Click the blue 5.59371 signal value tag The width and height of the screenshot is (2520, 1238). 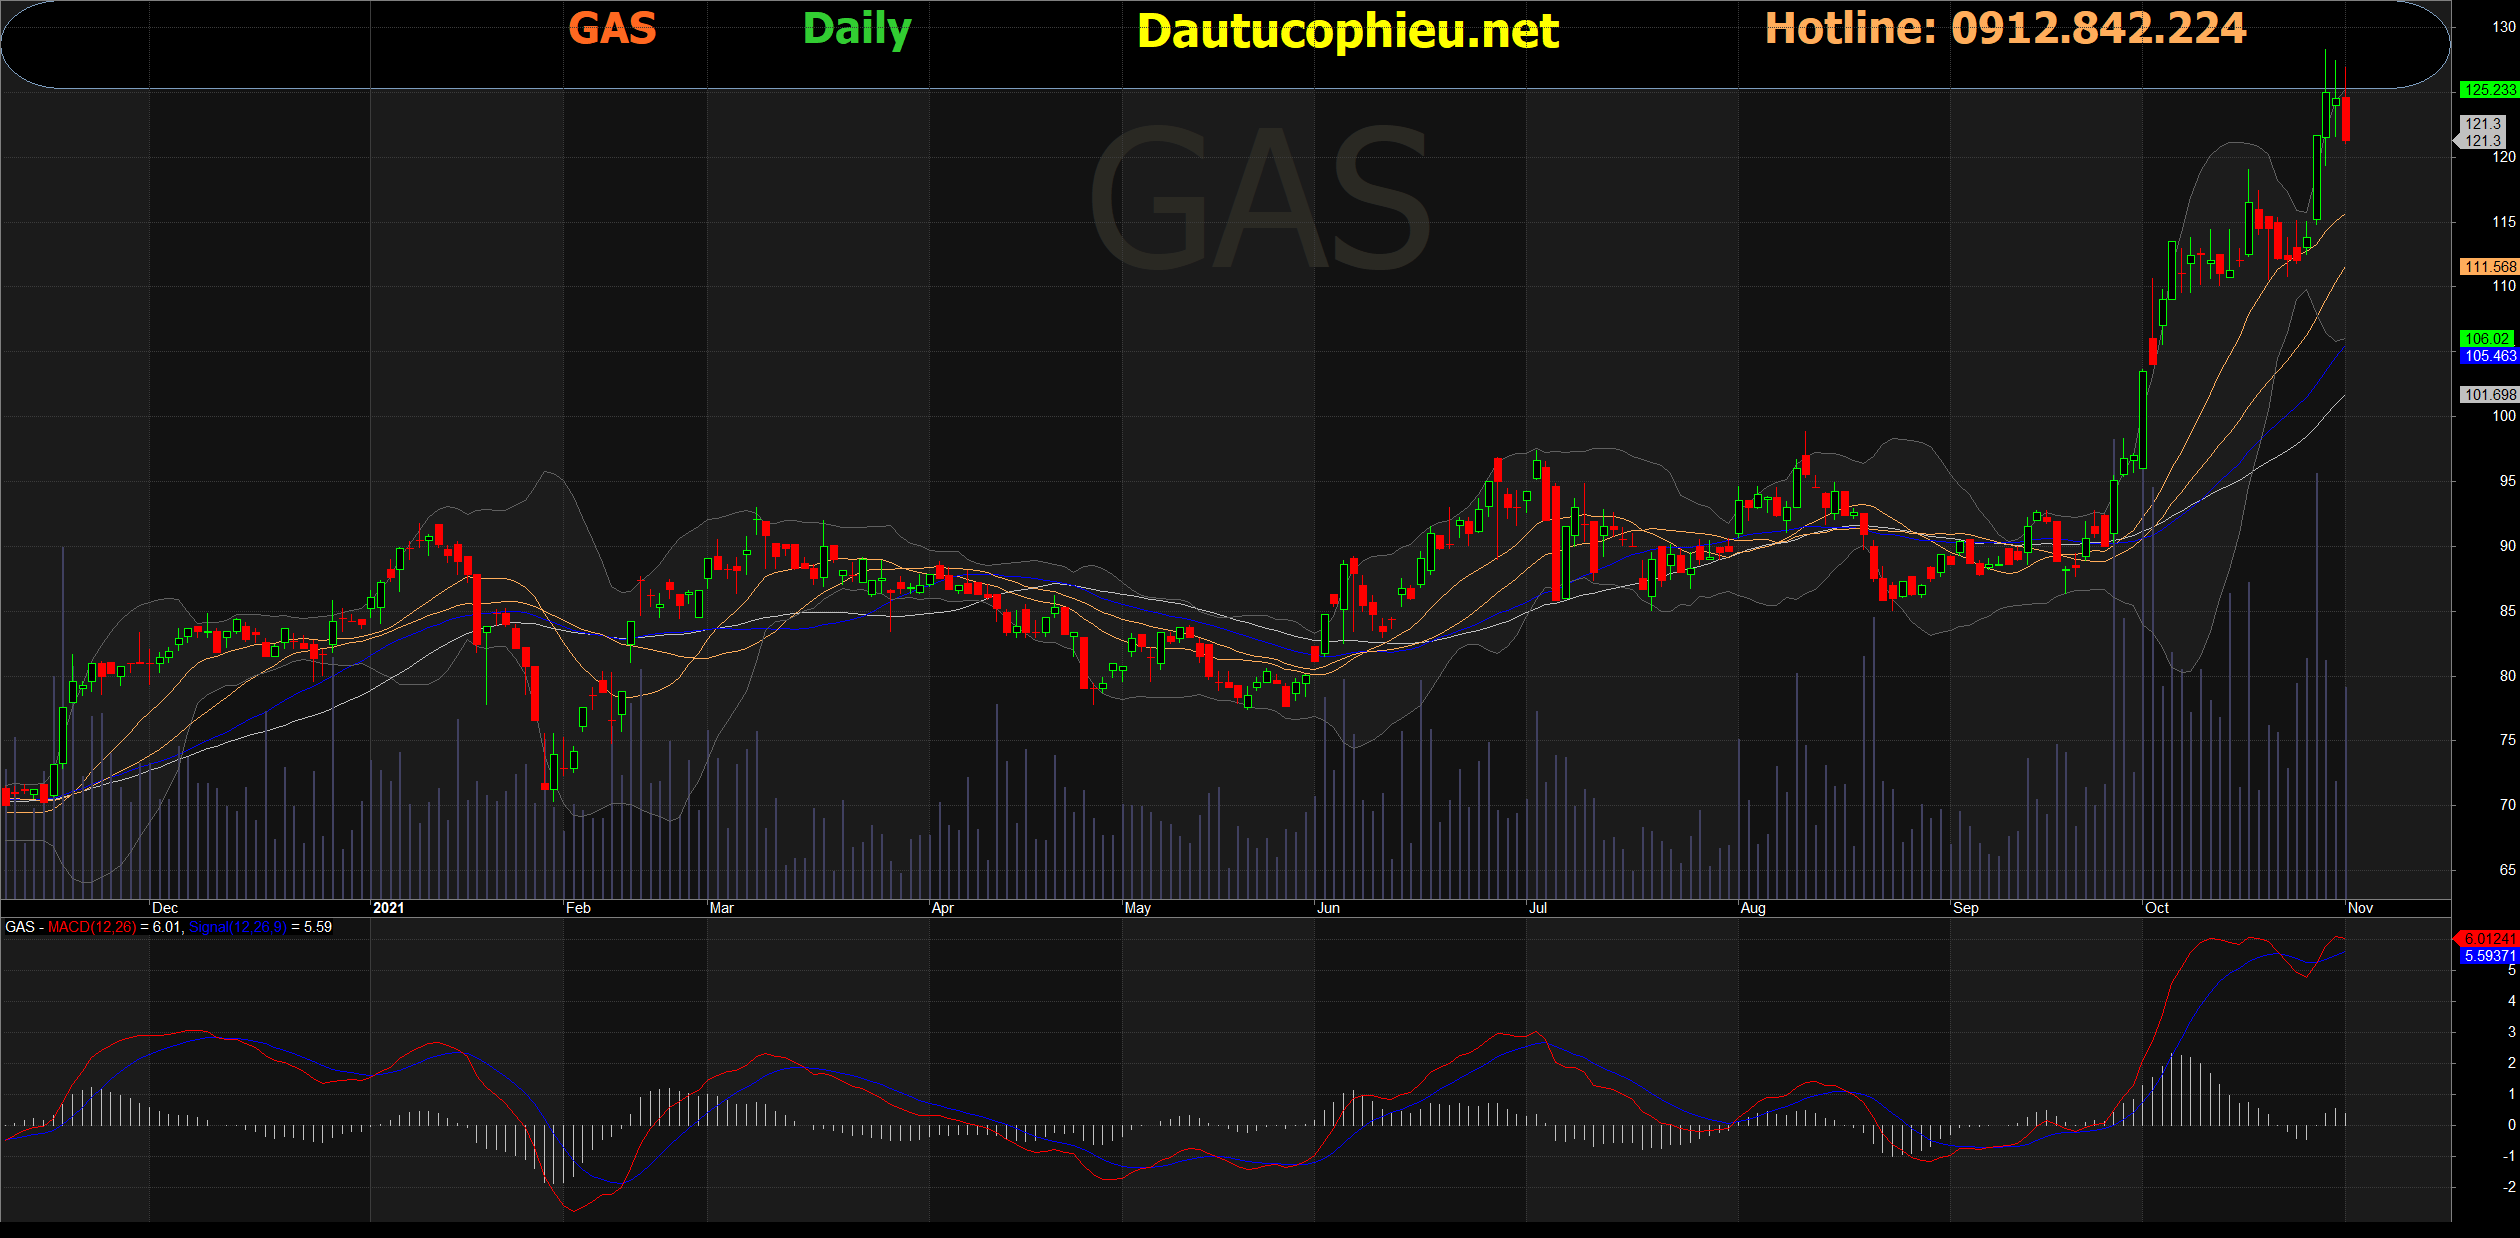click(2488, 956)
